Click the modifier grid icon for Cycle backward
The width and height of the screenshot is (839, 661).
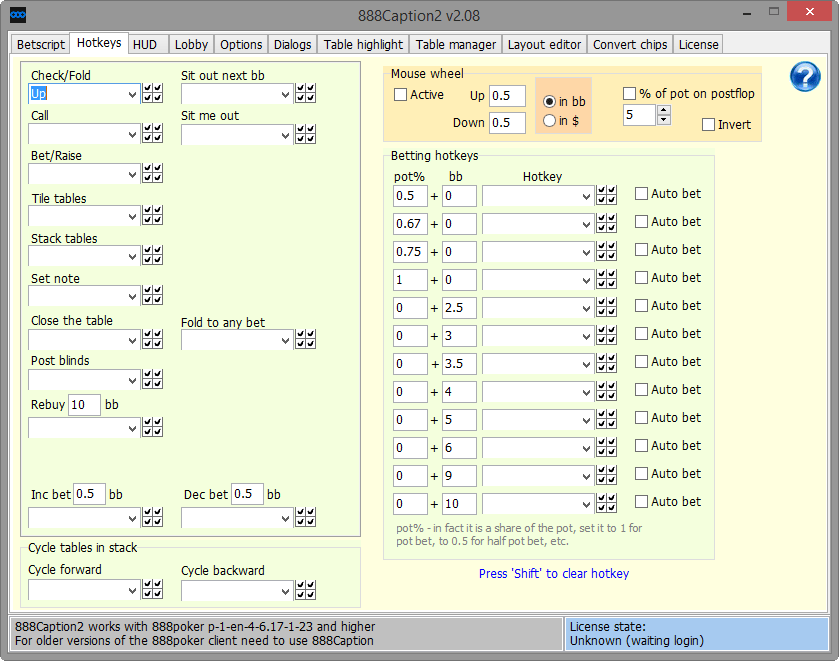coord(306,590)
